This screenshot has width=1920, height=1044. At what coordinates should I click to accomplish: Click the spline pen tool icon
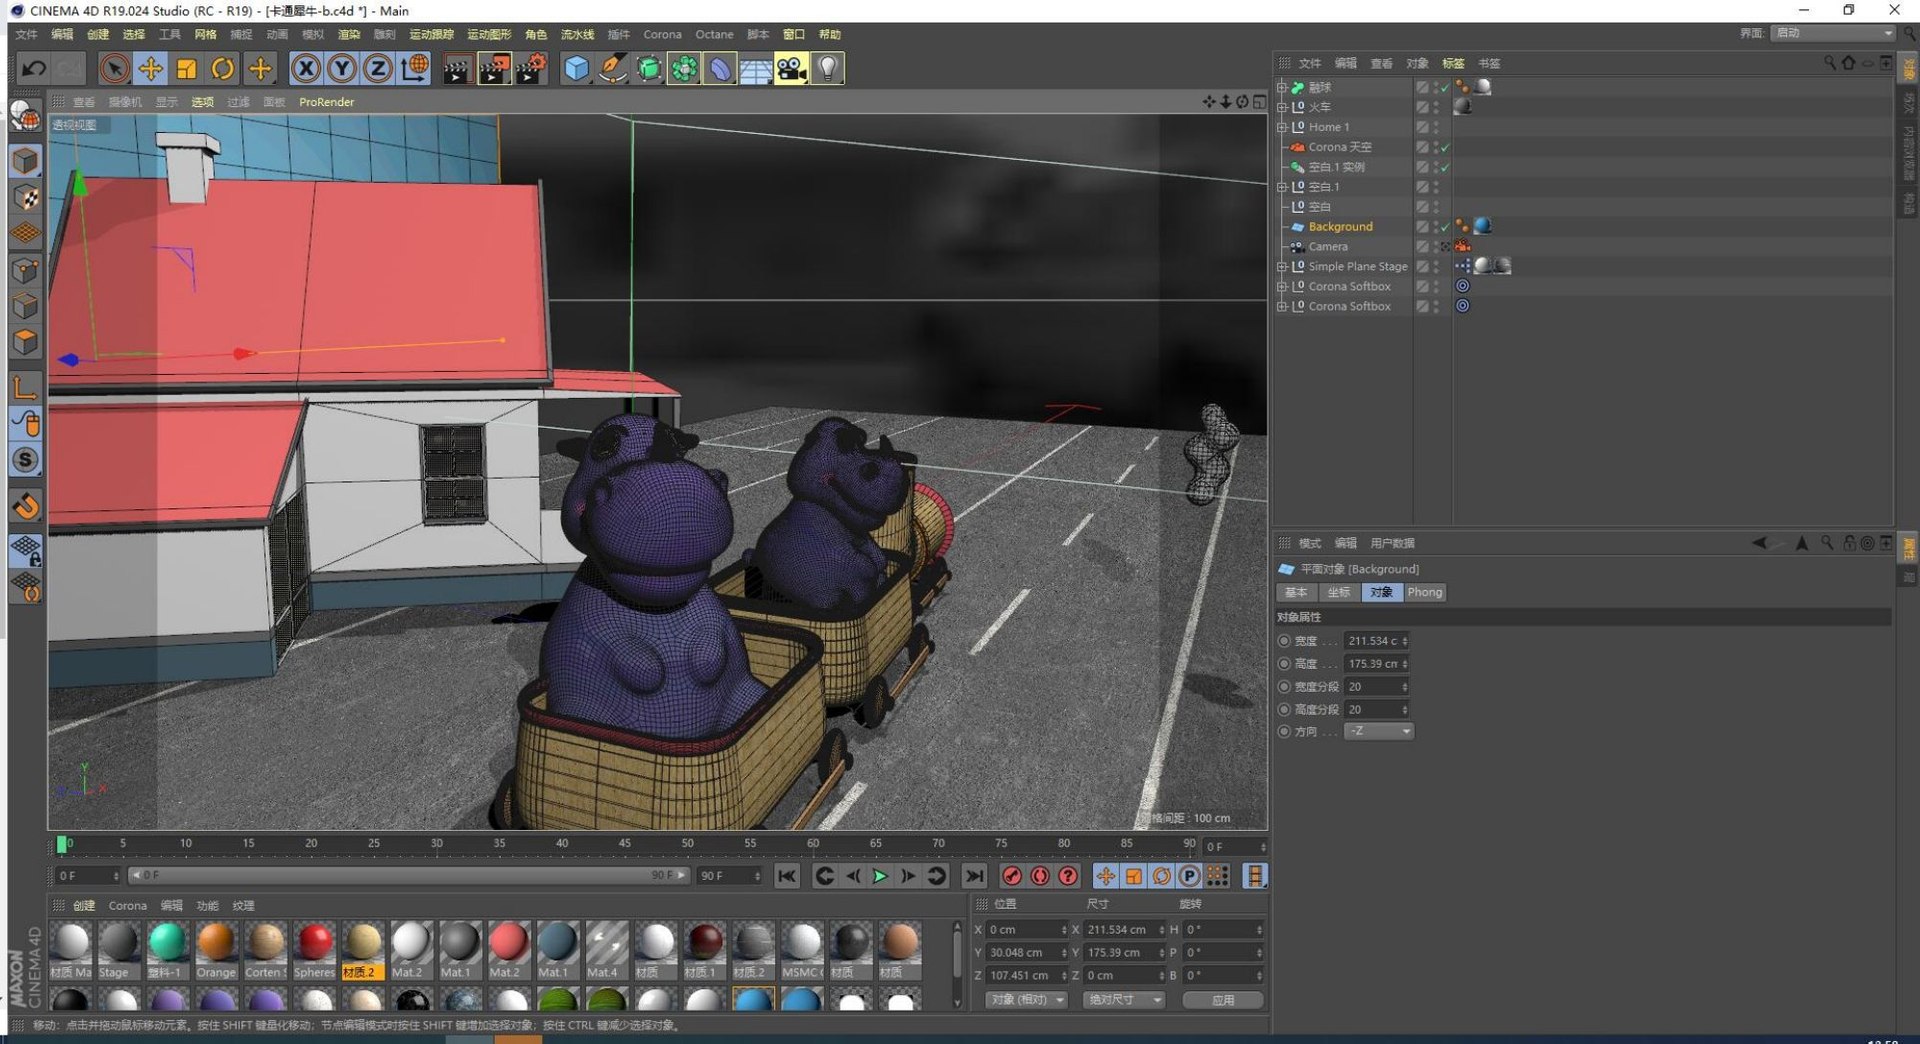613,68
